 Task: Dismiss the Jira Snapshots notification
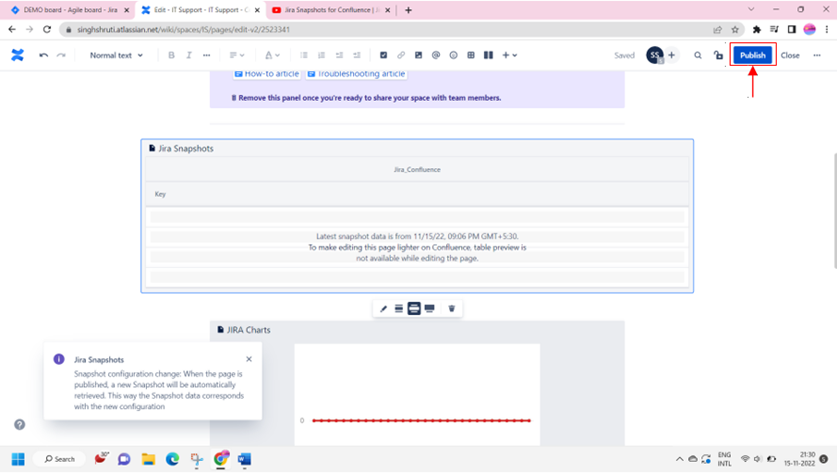point(249,359)
